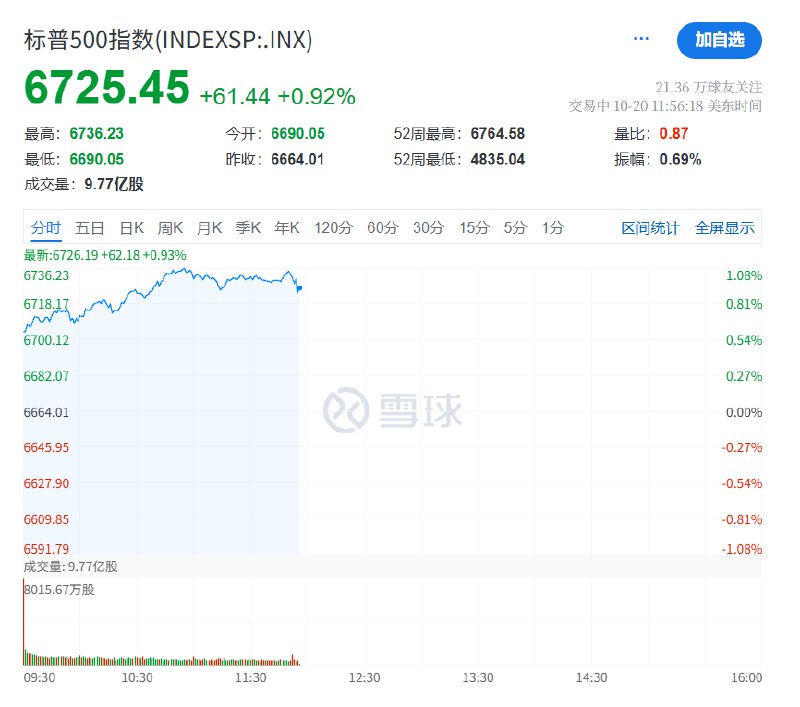Click the 52周最高 value 6764.58
Image resolution: width=800 pixels, height=707 pixels.
click(497, 134)
